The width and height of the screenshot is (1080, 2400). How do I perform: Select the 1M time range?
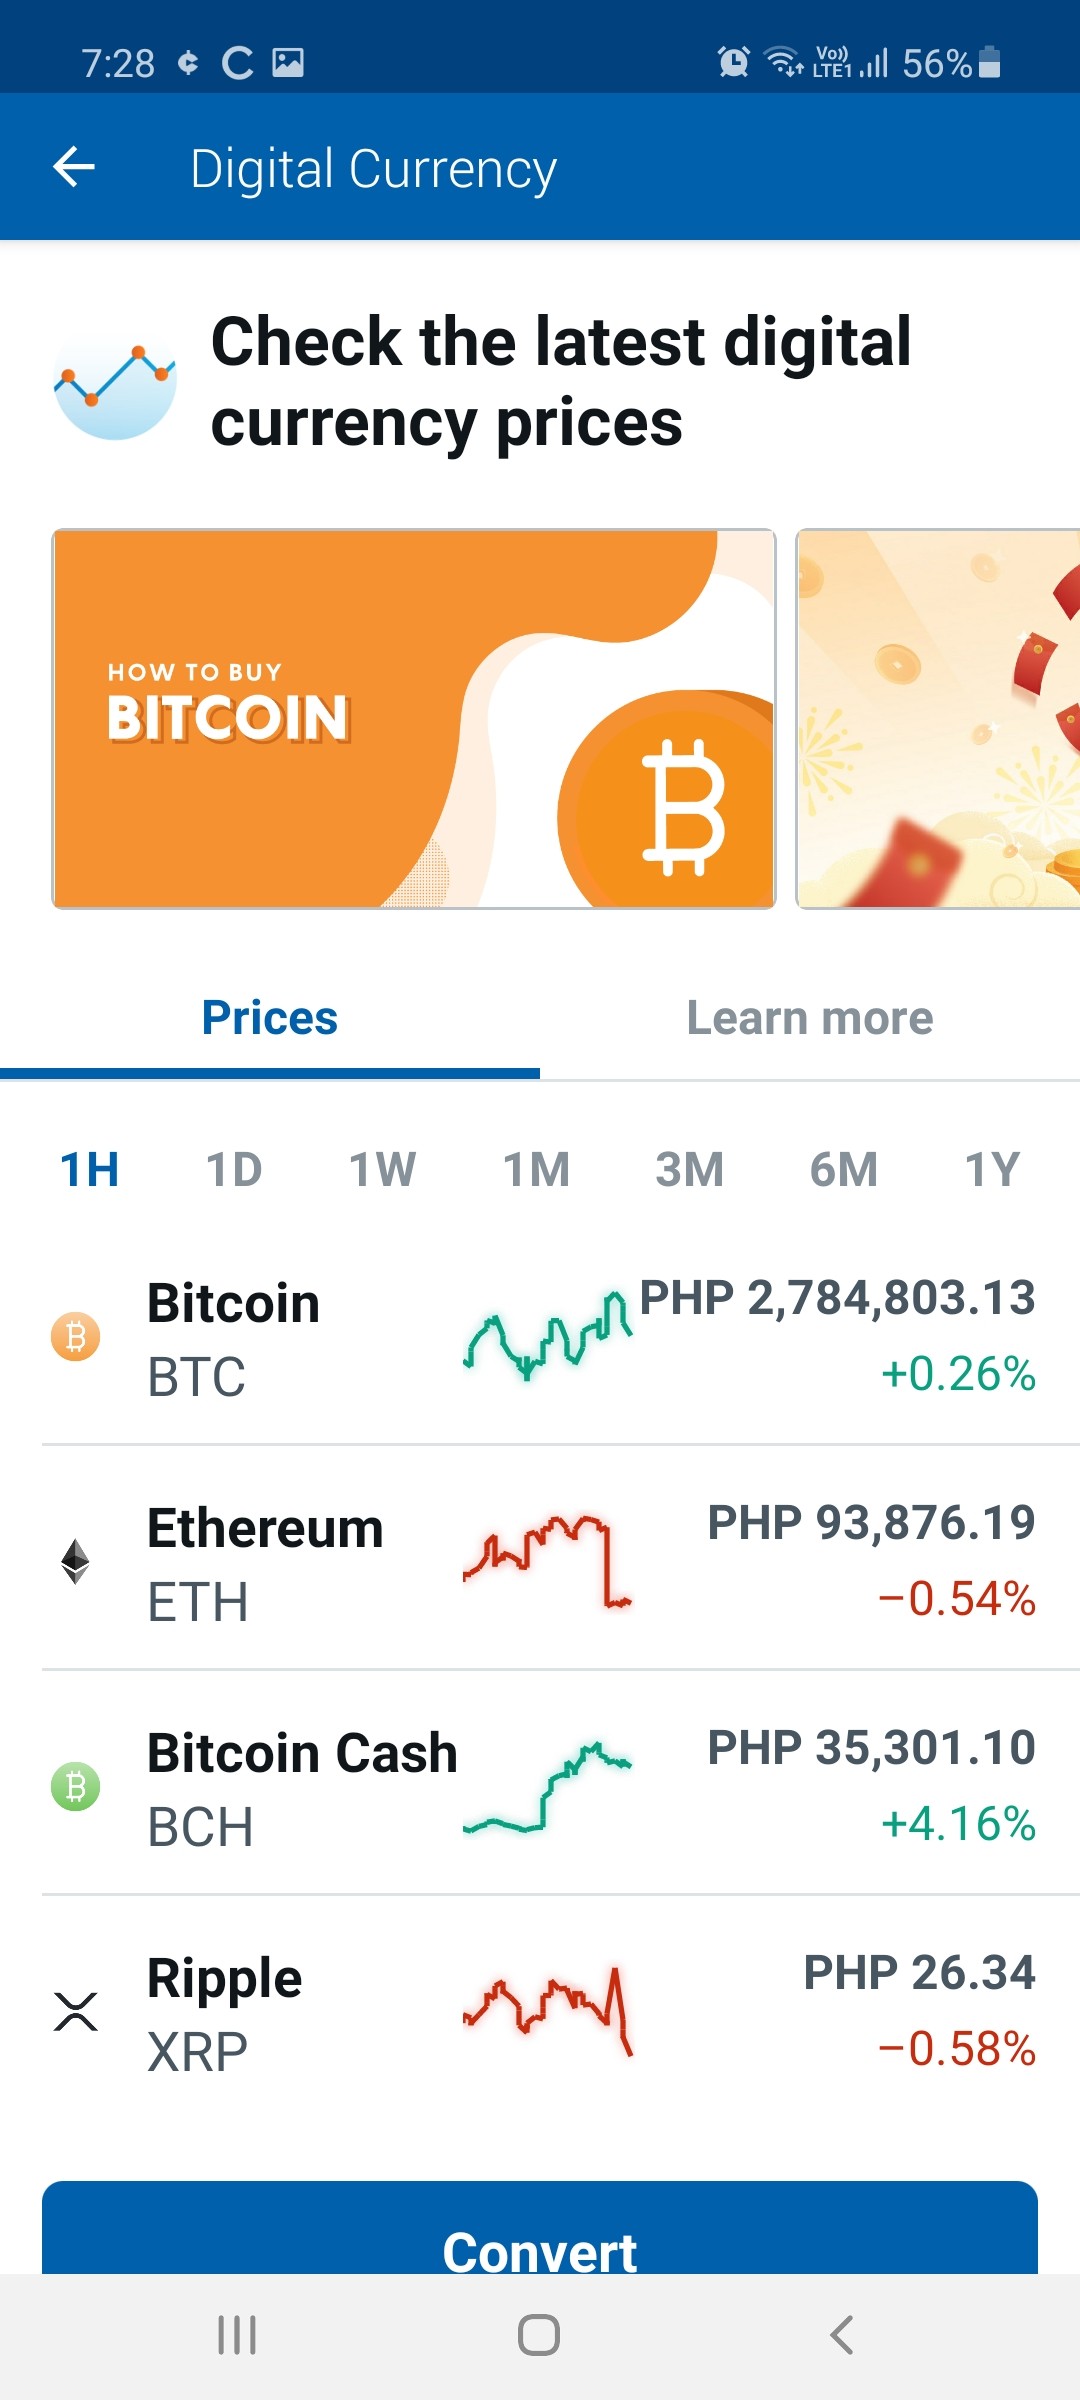pos(536,1169)
